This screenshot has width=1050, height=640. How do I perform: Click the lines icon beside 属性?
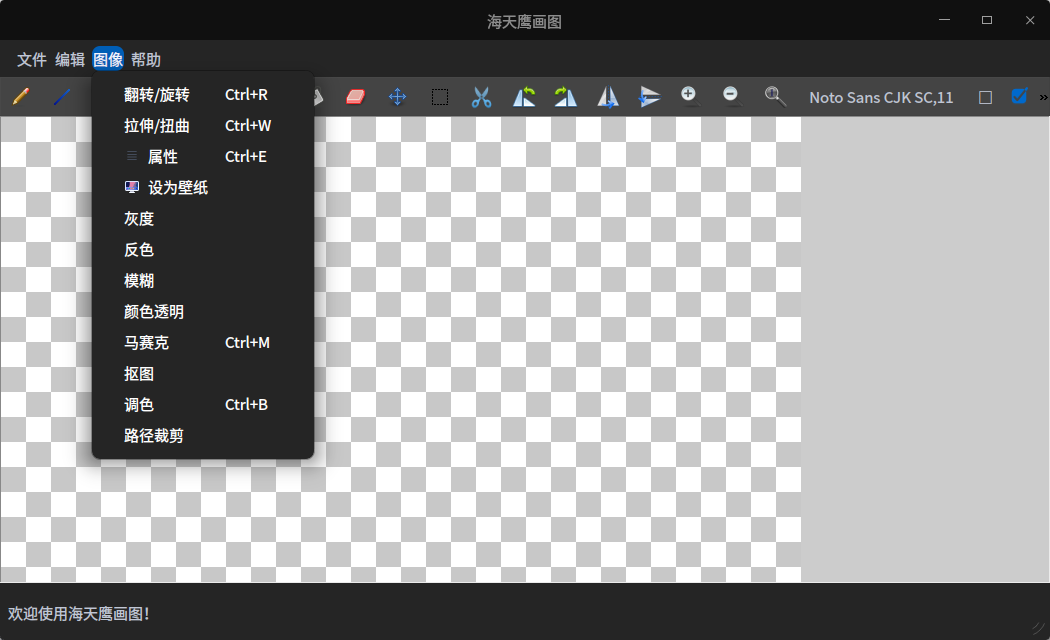[x=132, y=156]
